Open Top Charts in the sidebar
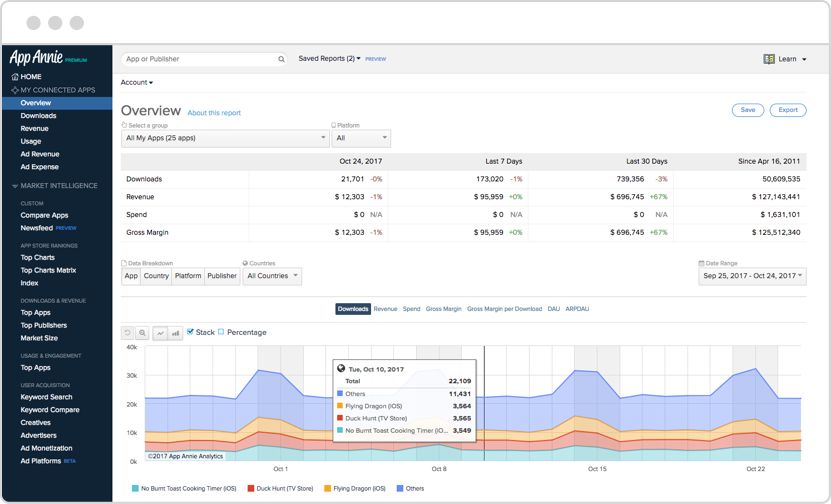This screenshot has height=504, width=831. coord(37,257)
